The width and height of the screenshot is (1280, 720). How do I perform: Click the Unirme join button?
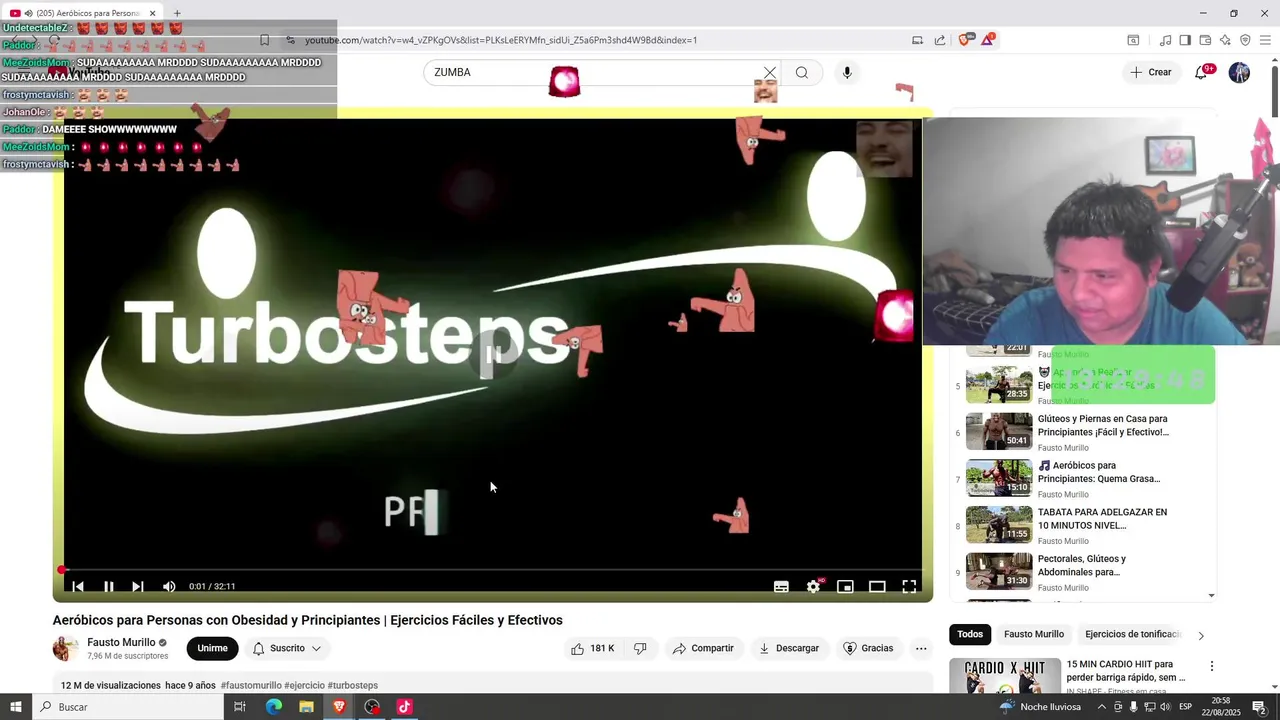coord(212,648)
